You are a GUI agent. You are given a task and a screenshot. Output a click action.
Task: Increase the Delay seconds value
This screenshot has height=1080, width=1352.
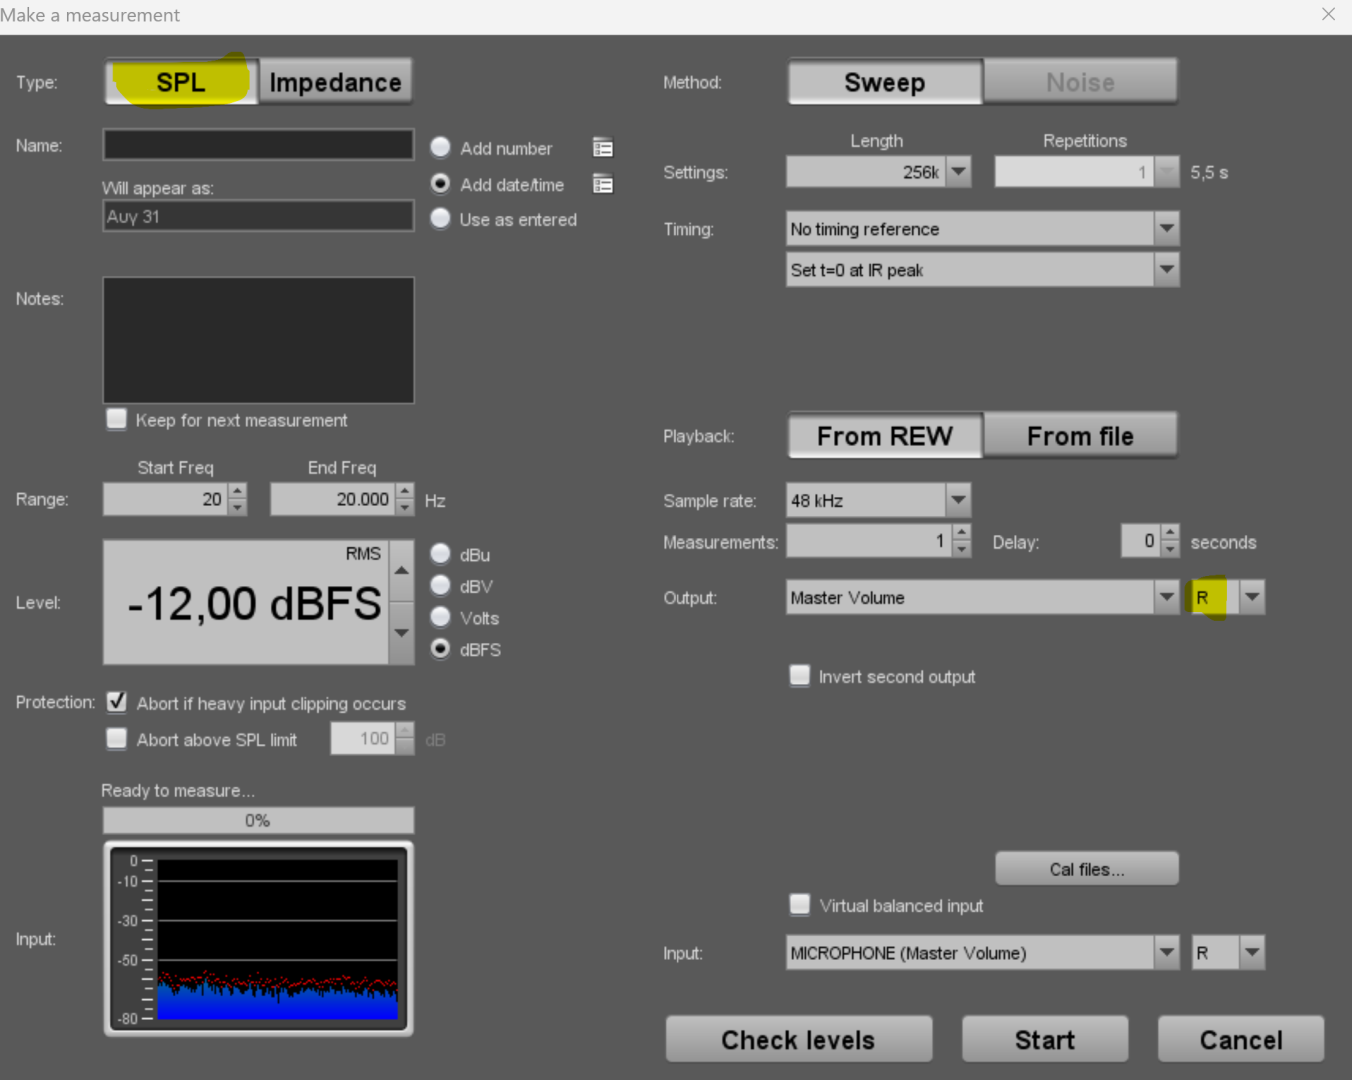[x=1170, y=533]
